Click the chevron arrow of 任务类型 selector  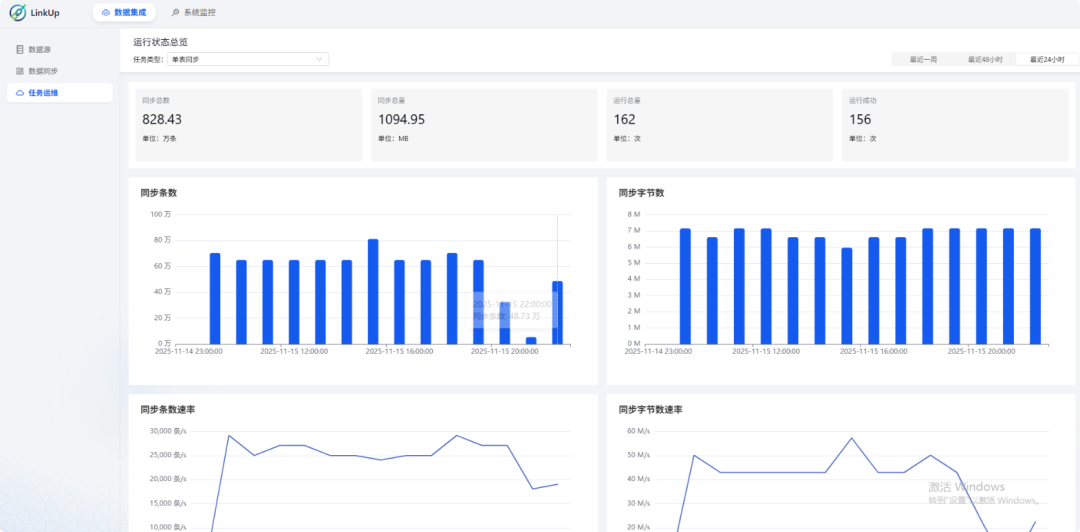pyautogui.click(x=319, y=59)
